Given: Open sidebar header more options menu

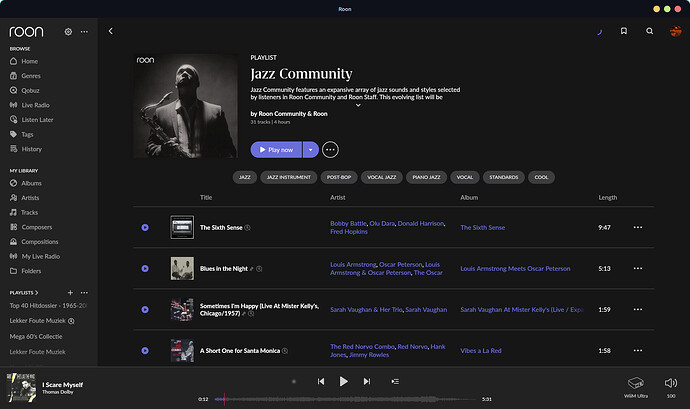Looking at the screenshot, I should (x=84, y=32).
